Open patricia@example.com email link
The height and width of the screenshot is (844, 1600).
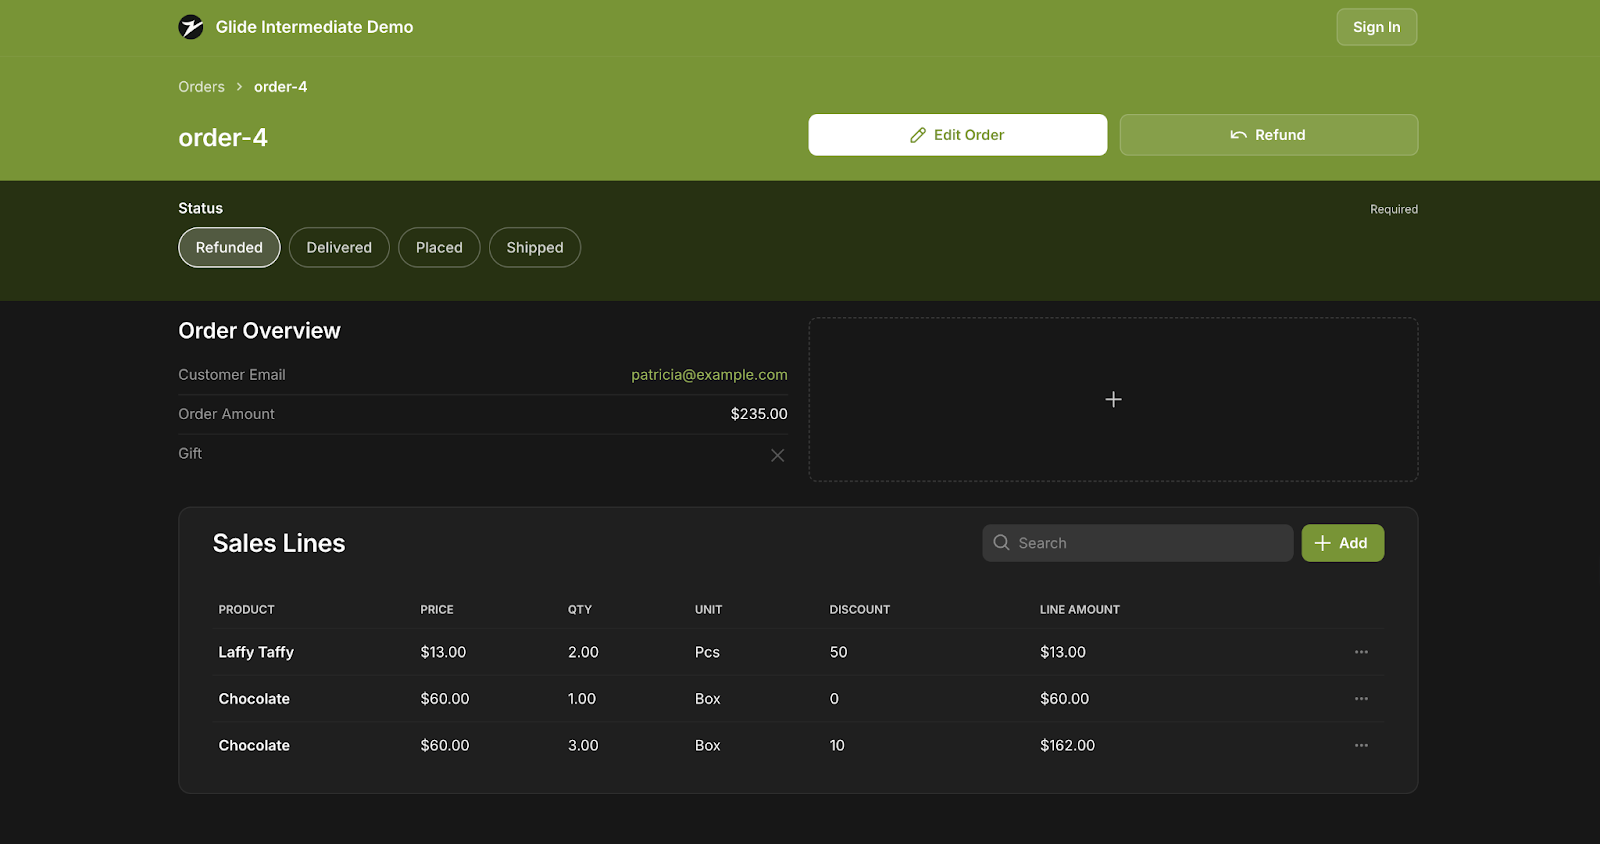[x=709, y=375]
